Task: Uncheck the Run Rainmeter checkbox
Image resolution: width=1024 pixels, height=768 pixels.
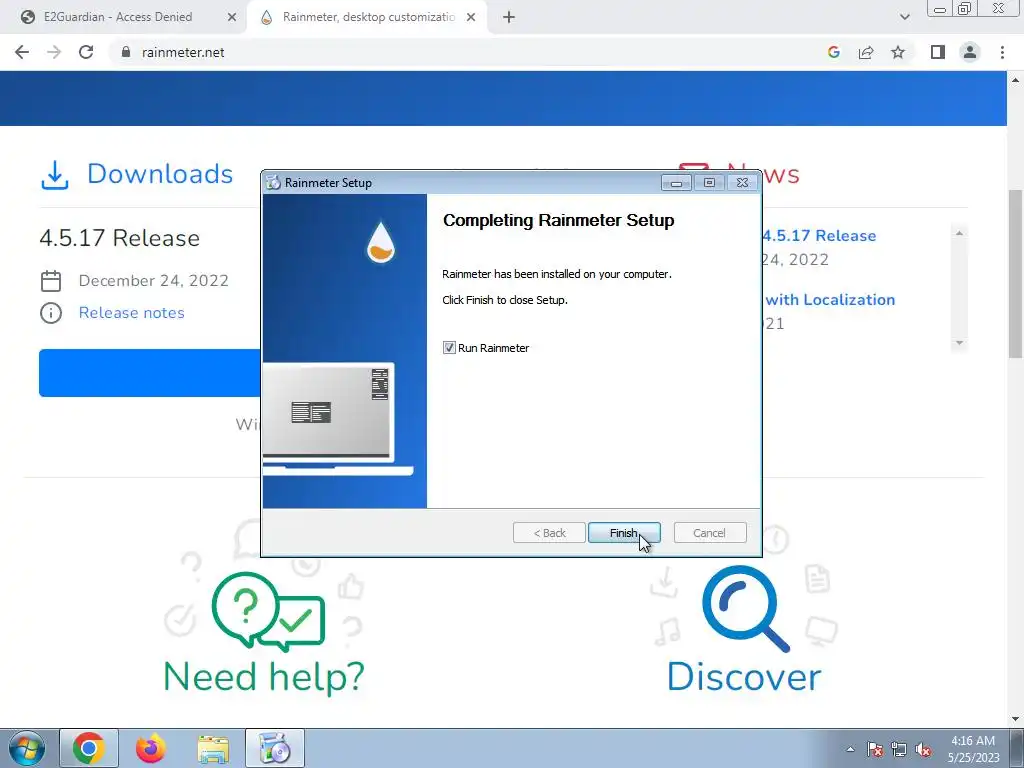Action: (449, 348)
